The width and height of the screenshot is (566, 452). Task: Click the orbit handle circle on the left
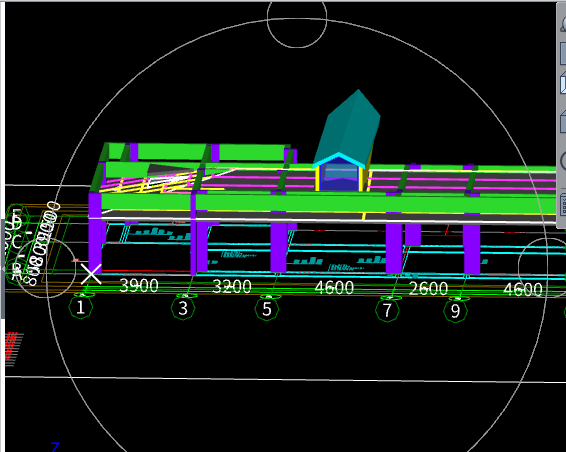(46, 268)
